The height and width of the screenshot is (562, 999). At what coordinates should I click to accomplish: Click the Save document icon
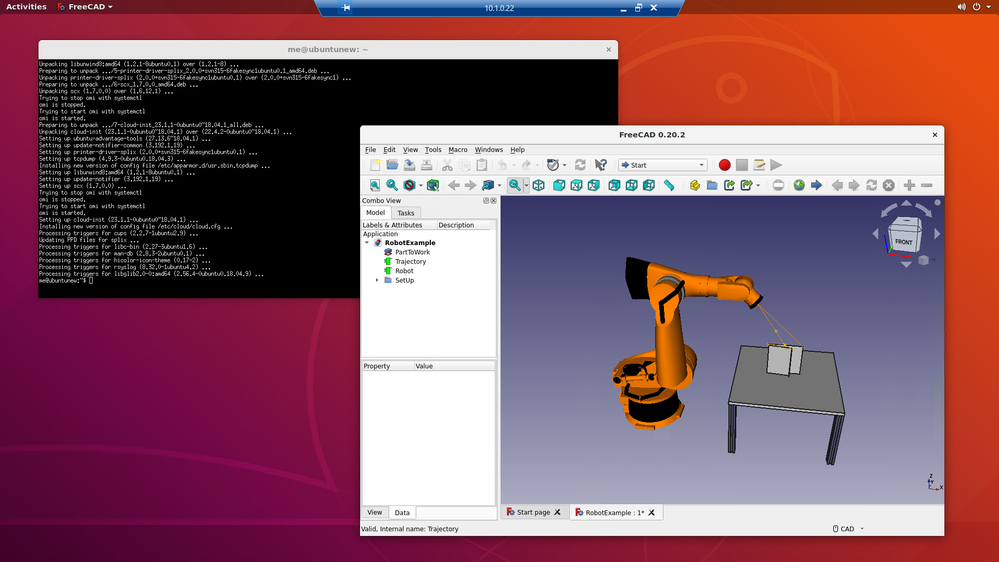[x=409, y=165]
